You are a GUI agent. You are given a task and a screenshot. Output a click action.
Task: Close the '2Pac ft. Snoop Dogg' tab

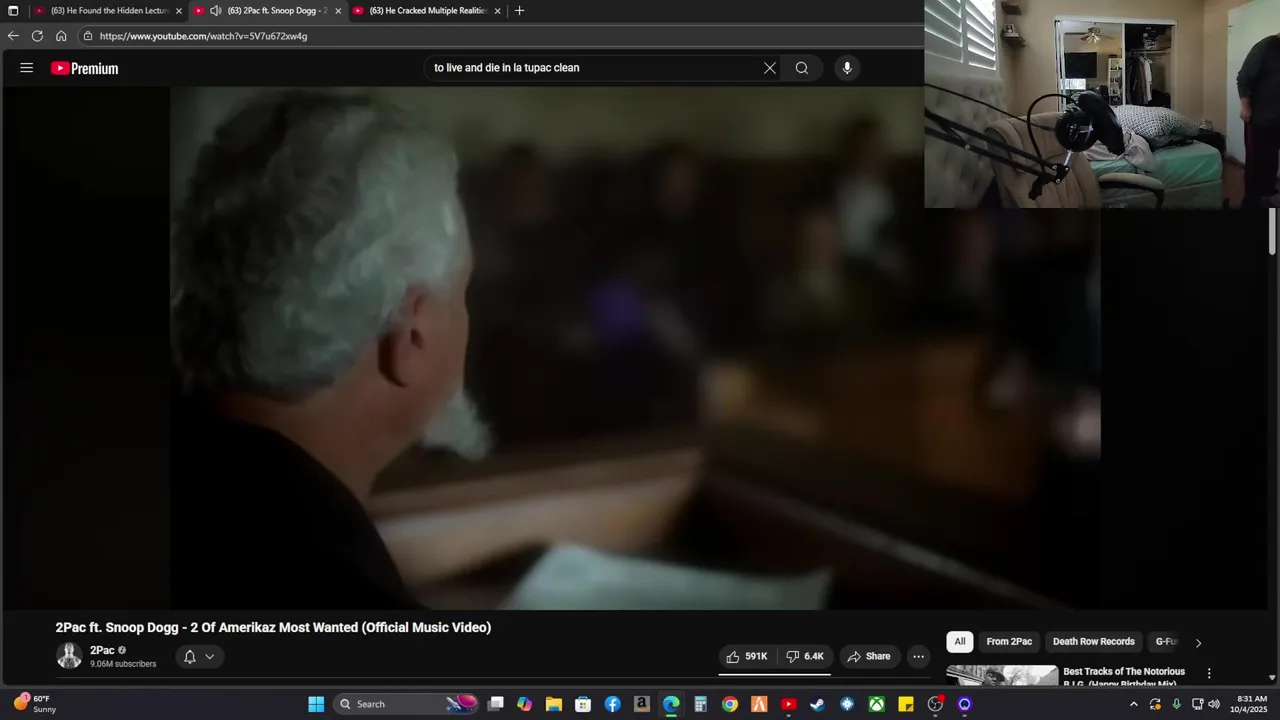point(338,11)
